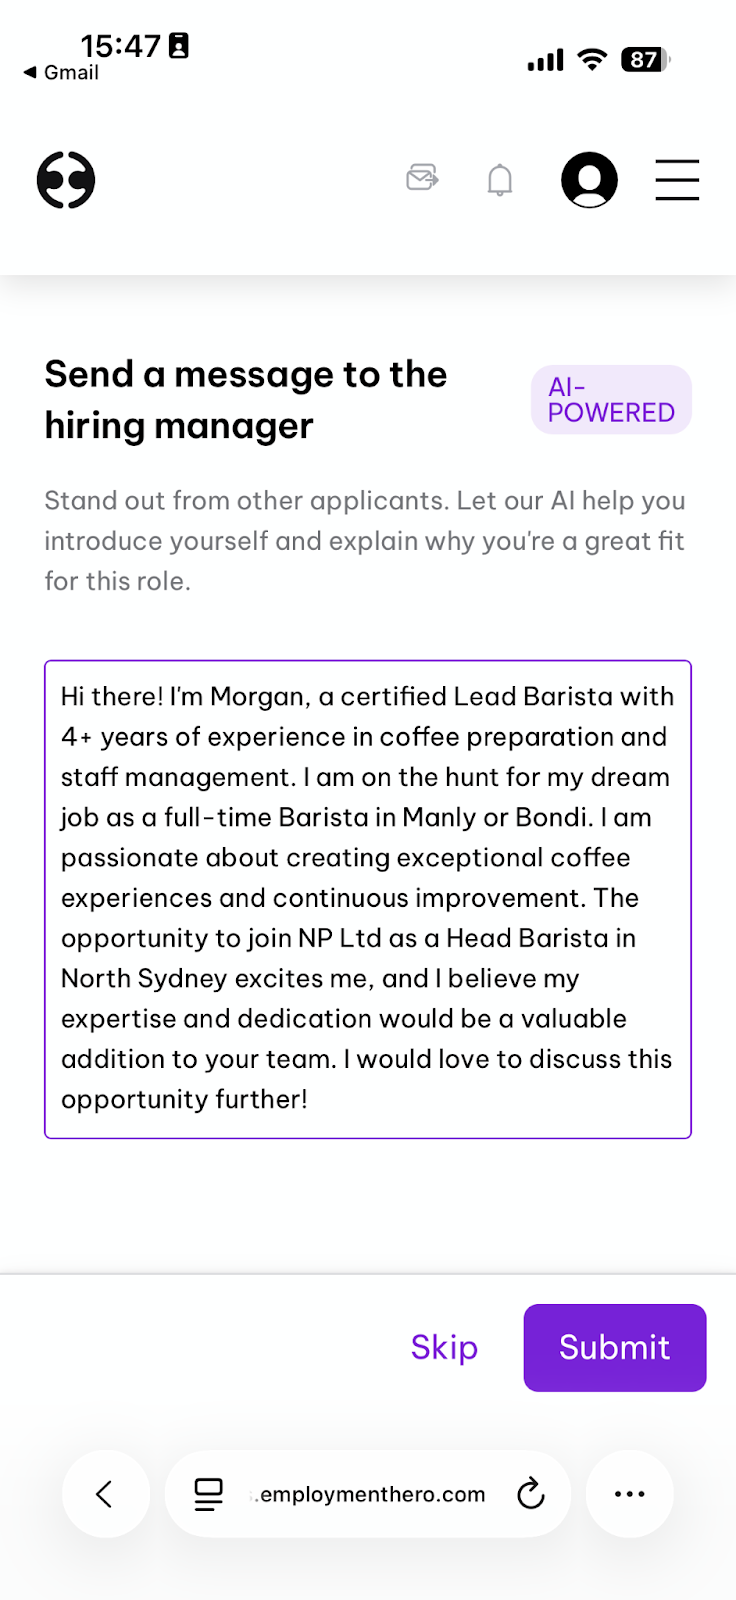The width and height of the screenshot is (736, 1600).
Task: Tap the employmenthero.com address bar
Action: pos(368,1494)
